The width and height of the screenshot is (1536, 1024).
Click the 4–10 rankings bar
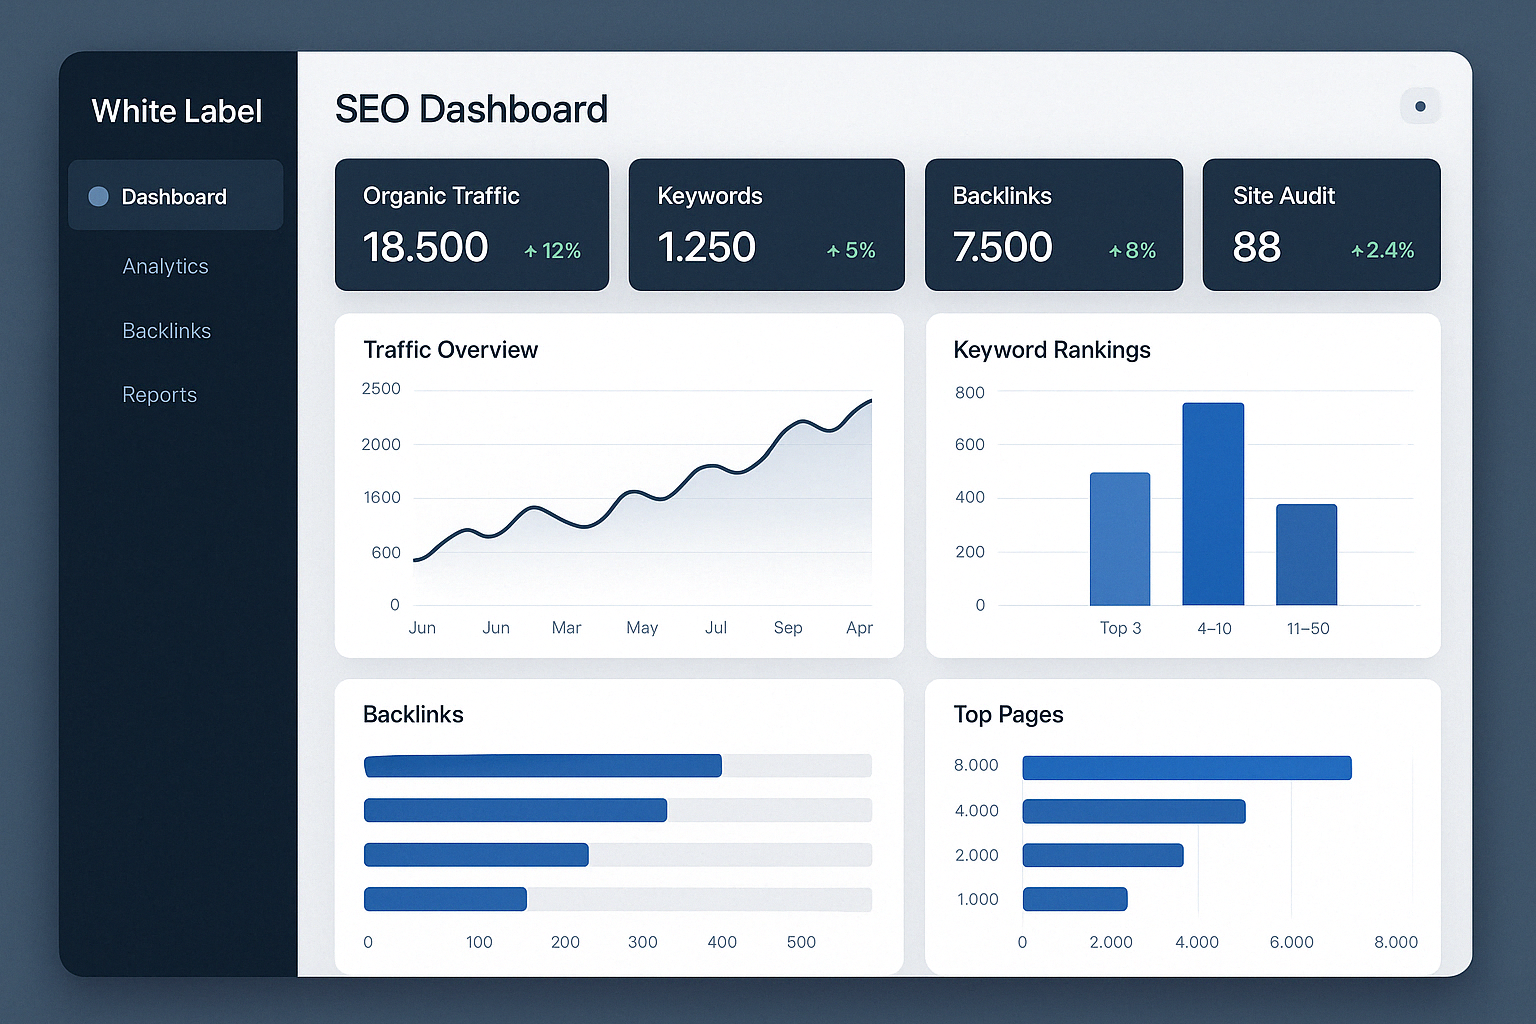tap(1213, 503)
